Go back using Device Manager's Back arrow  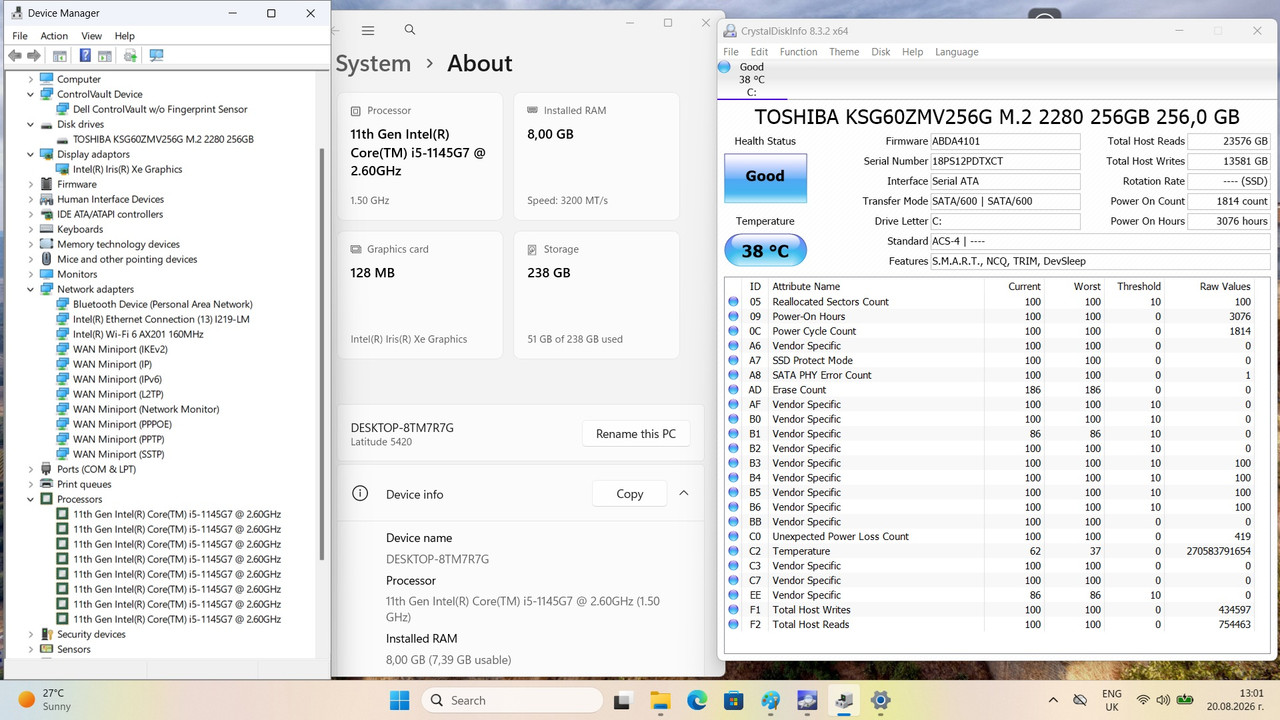point(15,56)
